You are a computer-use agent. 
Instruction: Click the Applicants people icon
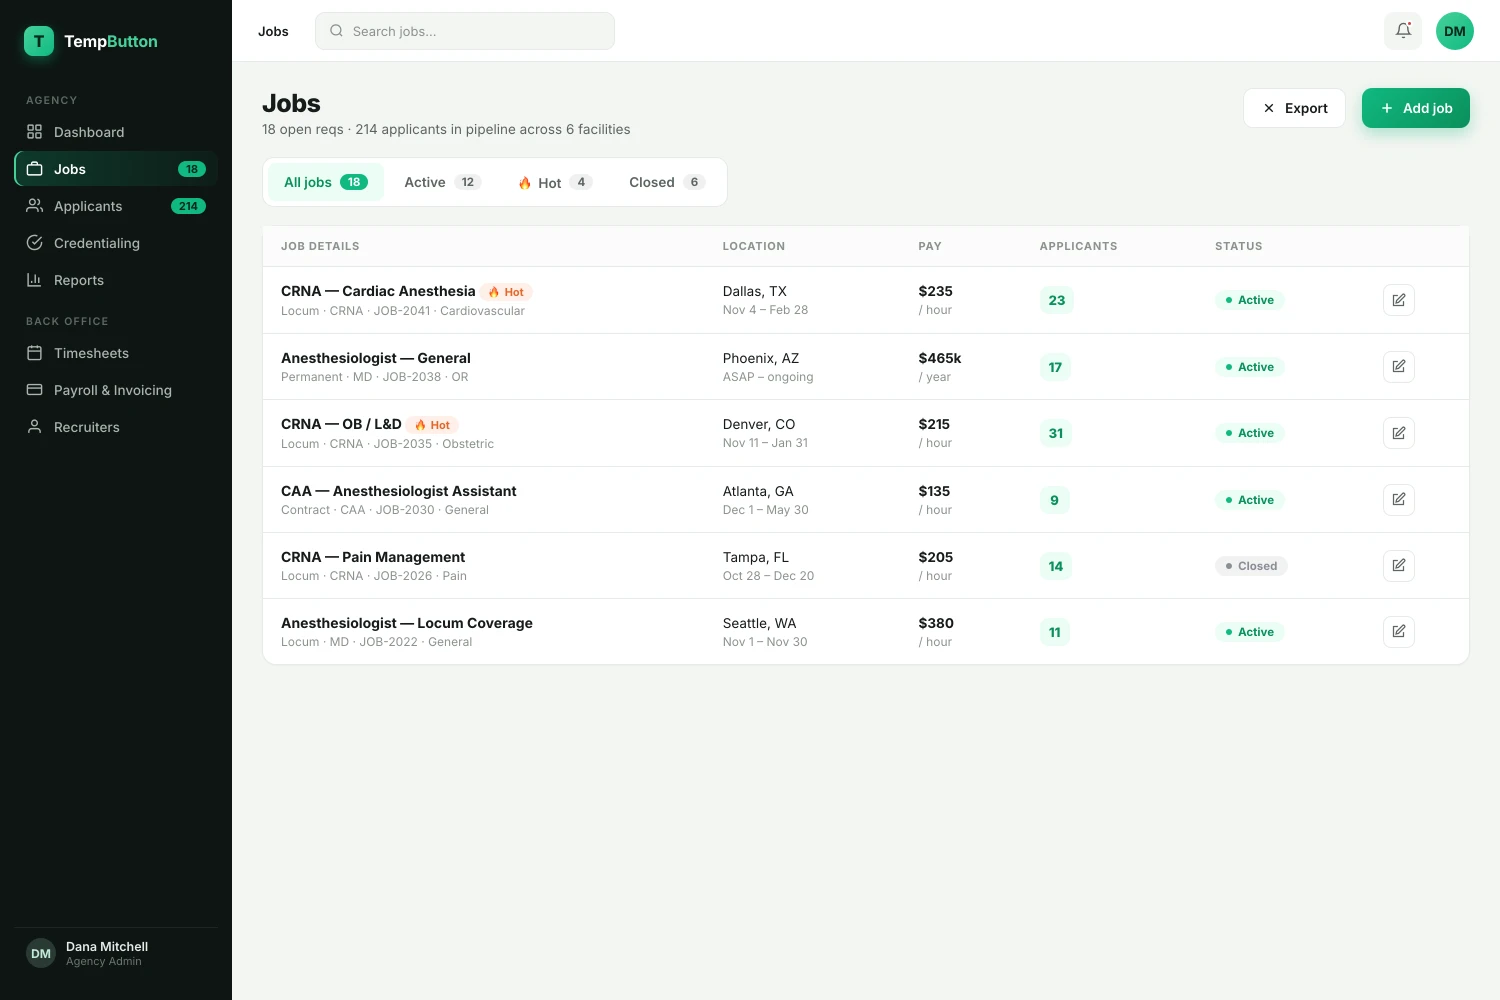(x=35, y=206)
